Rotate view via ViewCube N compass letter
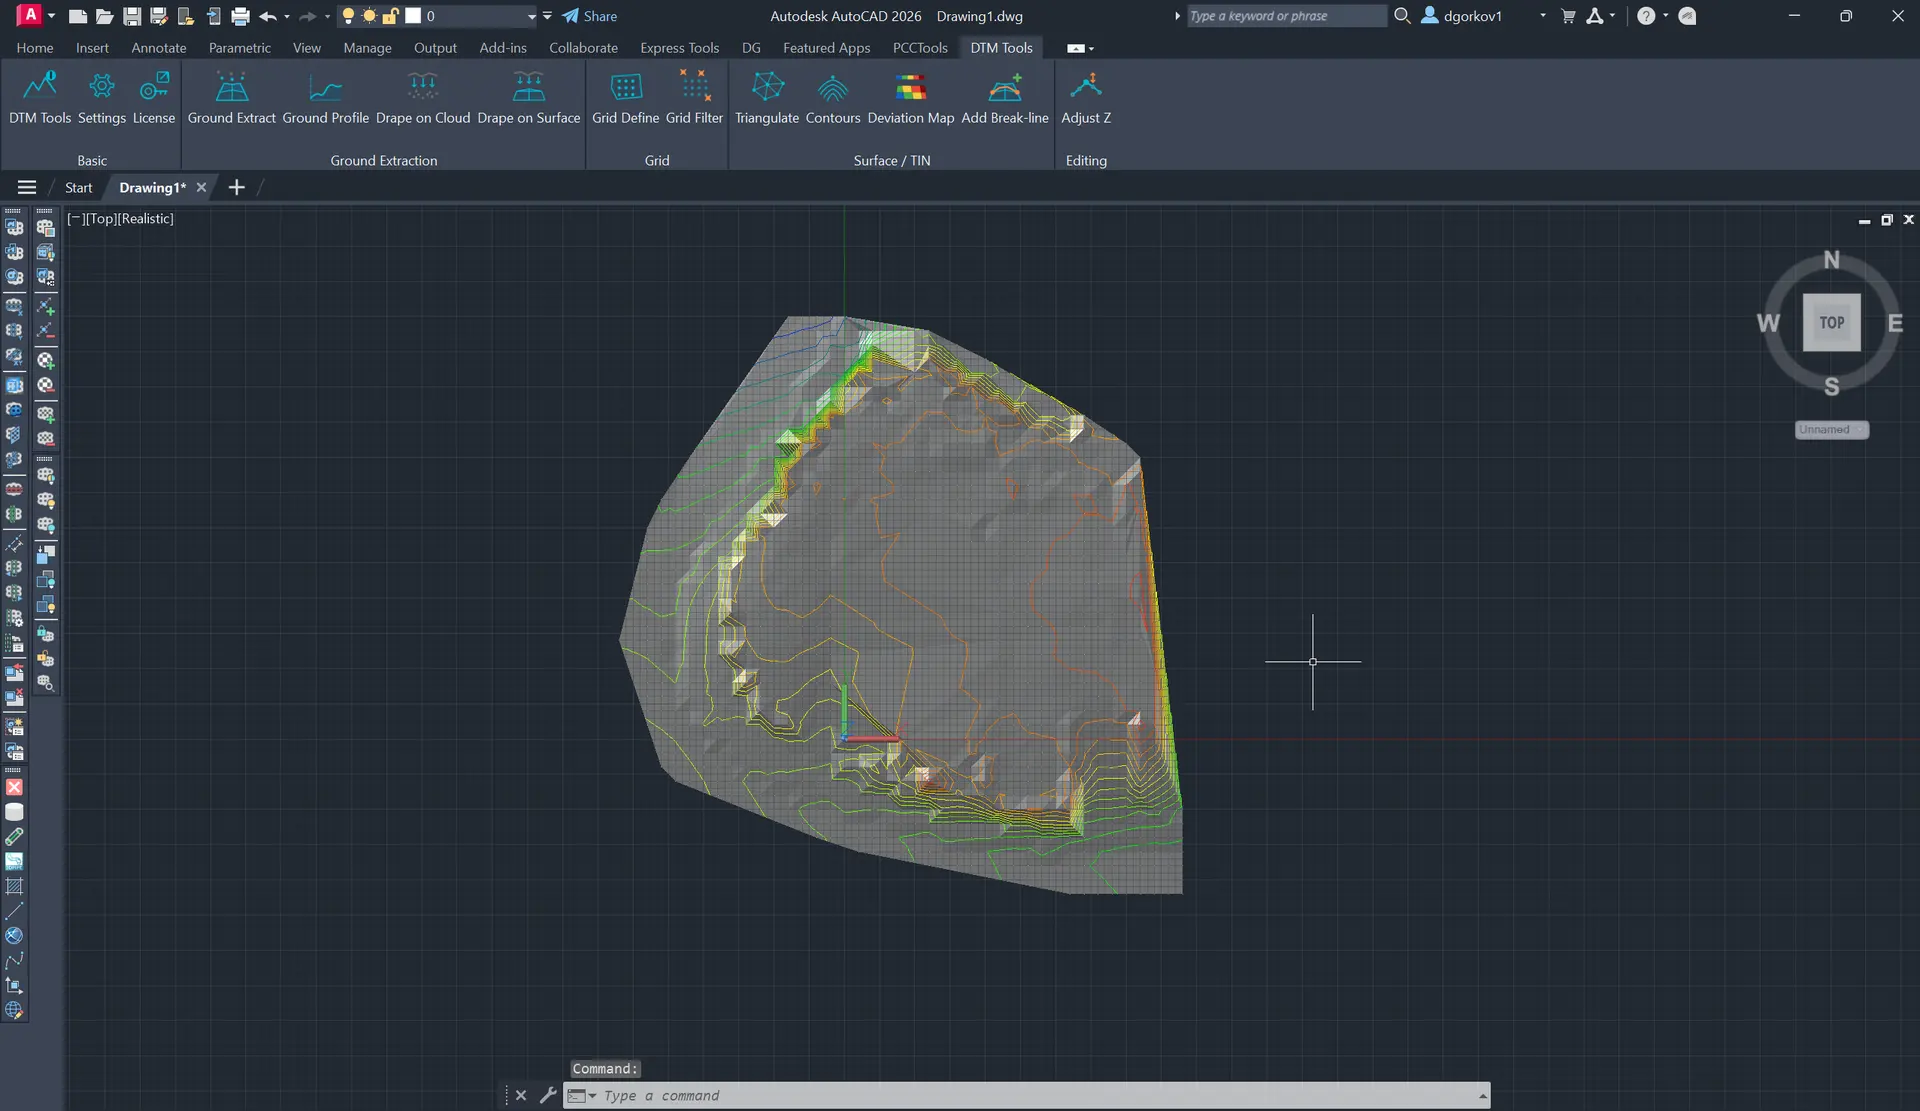The width and height of the screenshot is (1920, 1111). pos(1831,260)
